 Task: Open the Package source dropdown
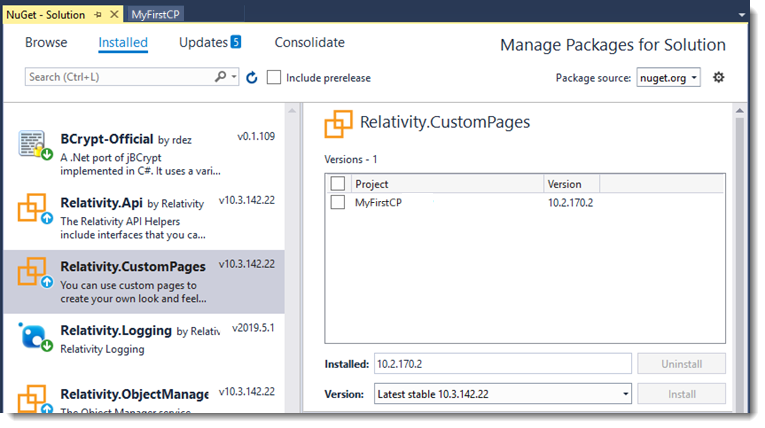[668, 78]
